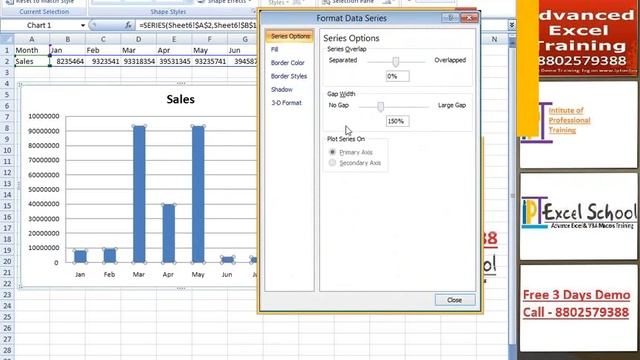Click the Gap Width 150% field
Viewport: 640px width, 360px height.
tap(398, 121)
